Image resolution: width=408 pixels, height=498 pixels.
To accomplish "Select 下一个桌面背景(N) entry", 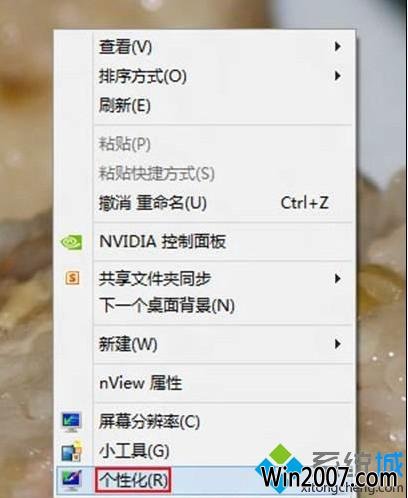I will pos(223,305).
